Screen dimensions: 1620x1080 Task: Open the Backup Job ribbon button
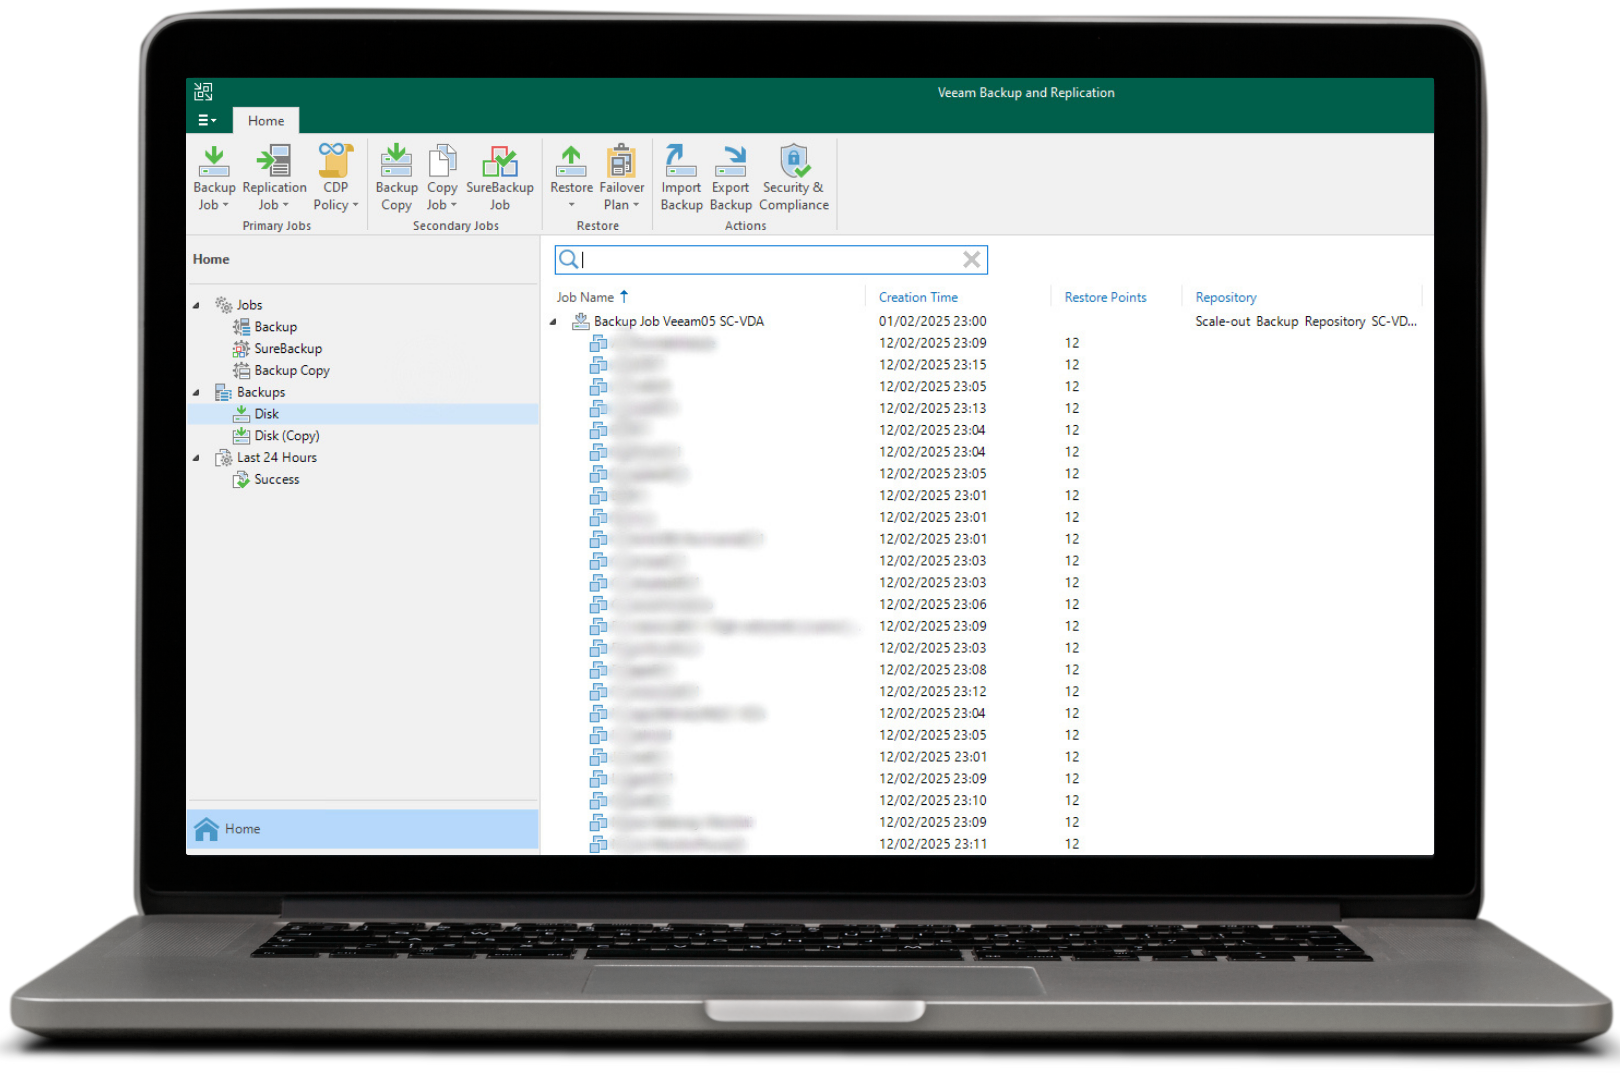(x=214, y=178)
